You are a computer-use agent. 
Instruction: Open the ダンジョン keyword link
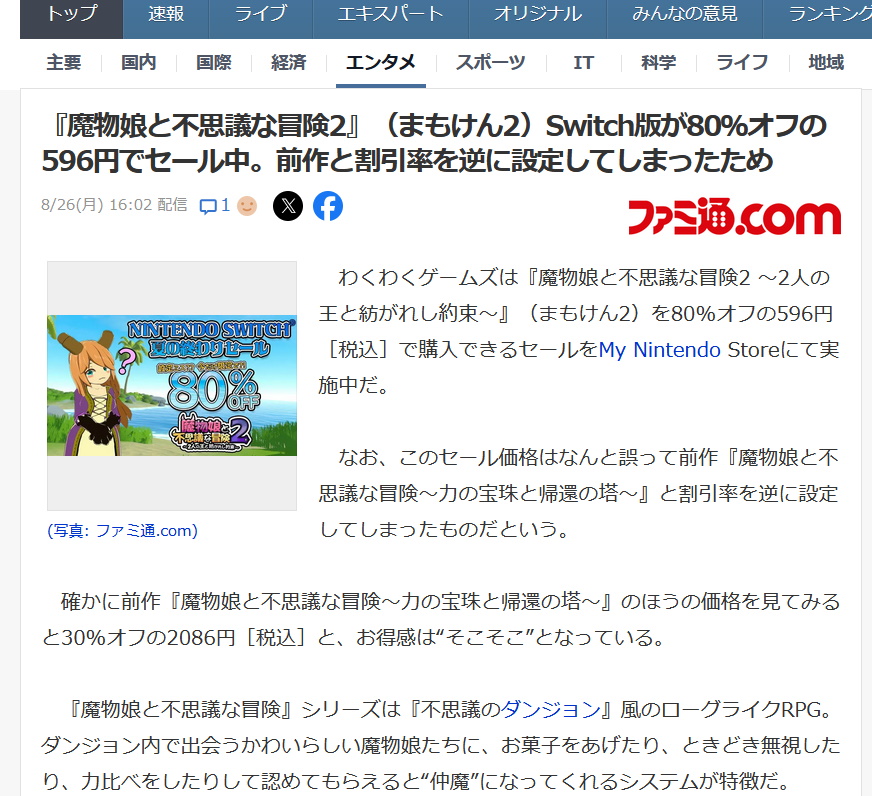(x=551, y=710)
